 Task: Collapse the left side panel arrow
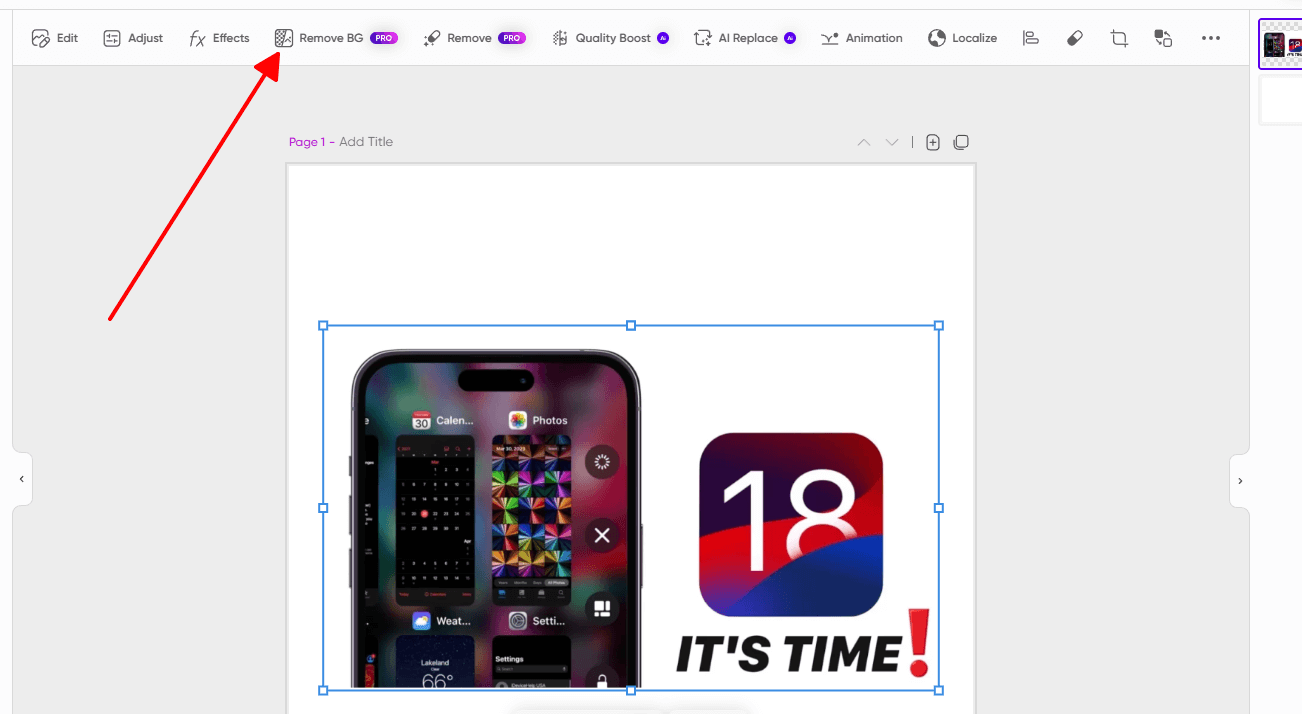[22, 480]
